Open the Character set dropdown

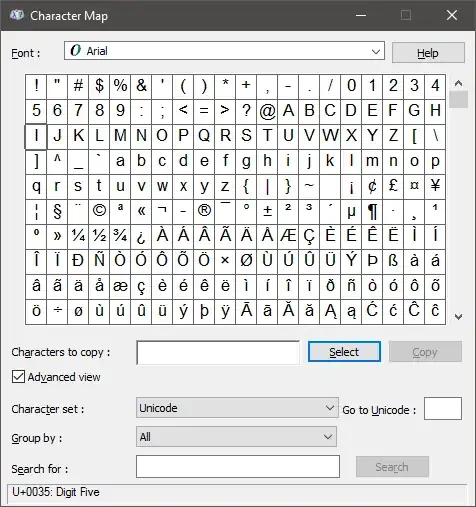pos(237,408)
